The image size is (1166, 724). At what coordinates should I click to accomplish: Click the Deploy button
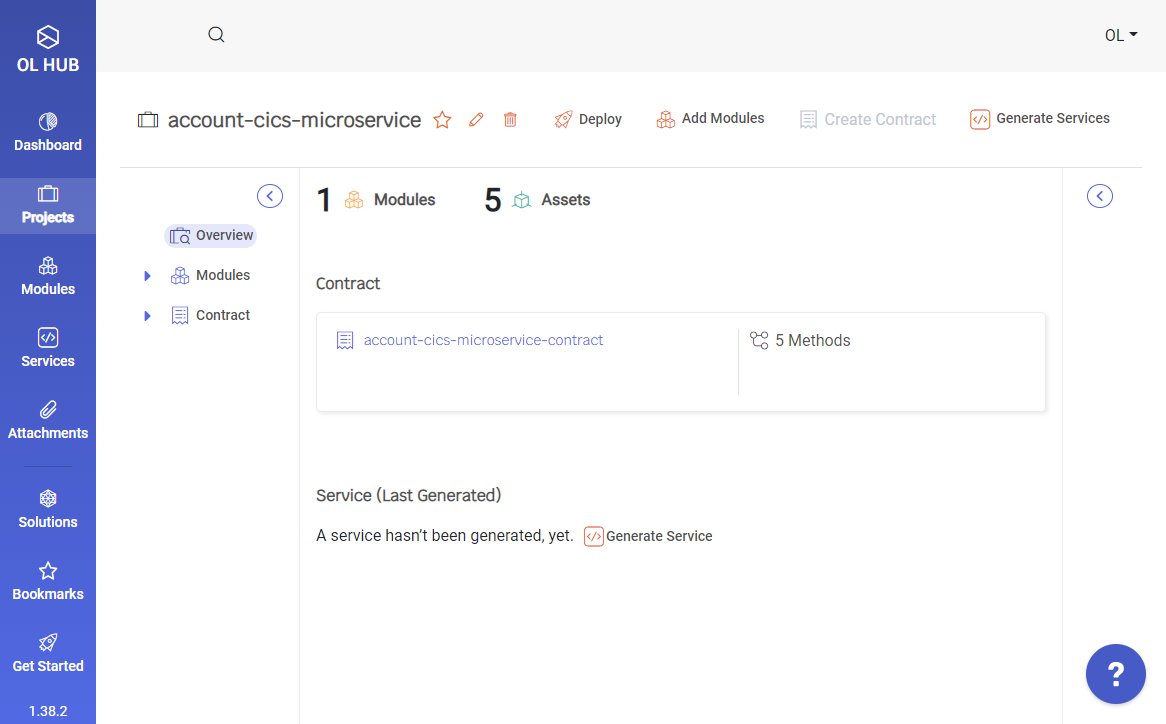[588, 119]
